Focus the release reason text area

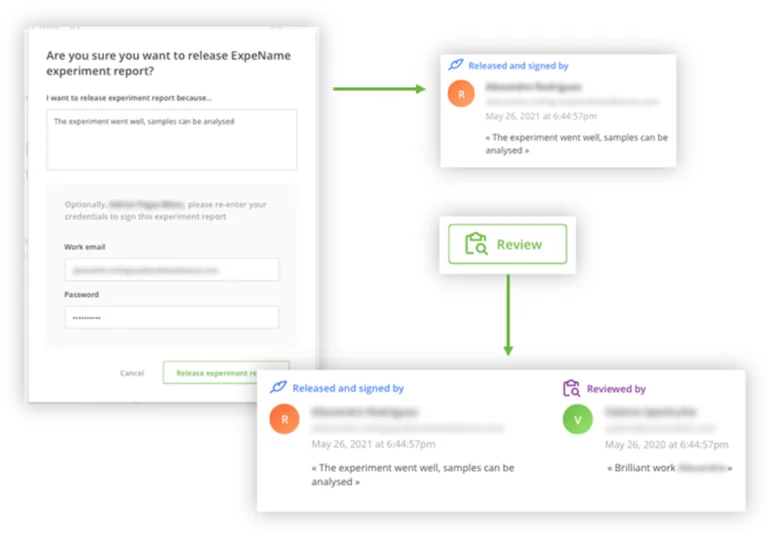(x=172, y=140)
